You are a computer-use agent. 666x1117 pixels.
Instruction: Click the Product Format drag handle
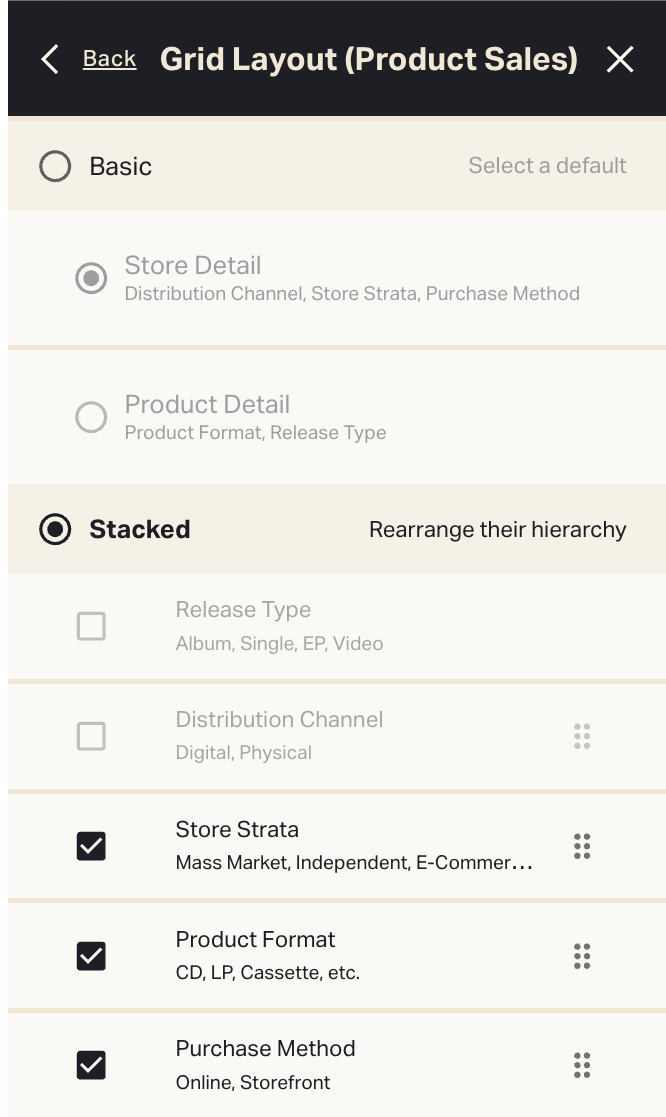click(x=582, y=956)
